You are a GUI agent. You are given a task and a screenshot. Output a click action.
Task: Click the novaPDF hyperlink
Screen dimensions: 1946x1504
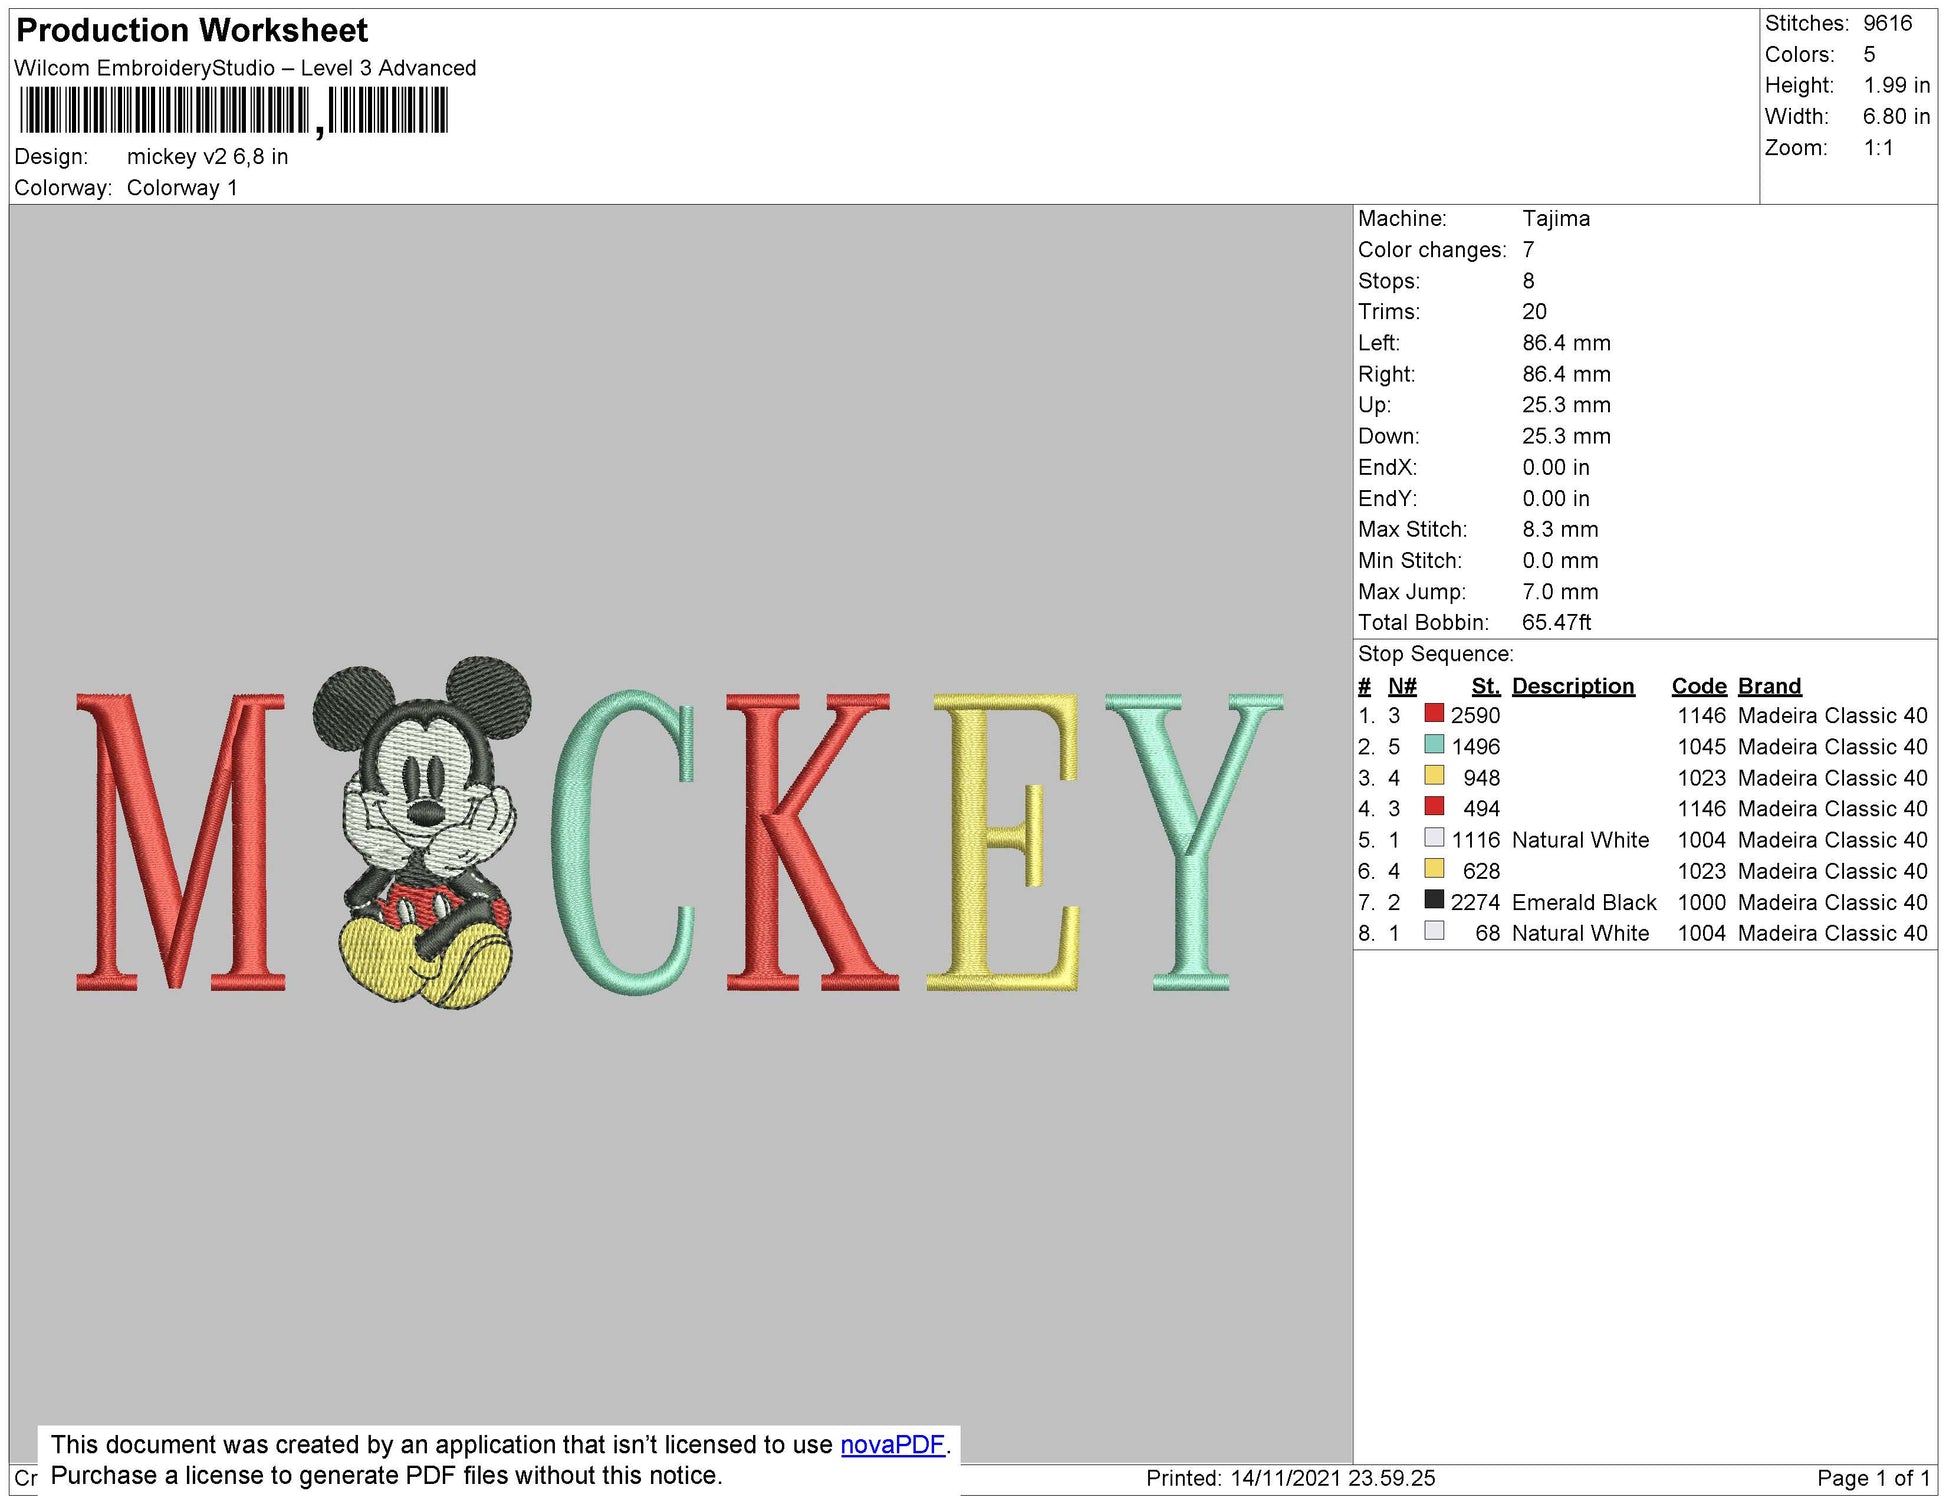coord(892,1444)
